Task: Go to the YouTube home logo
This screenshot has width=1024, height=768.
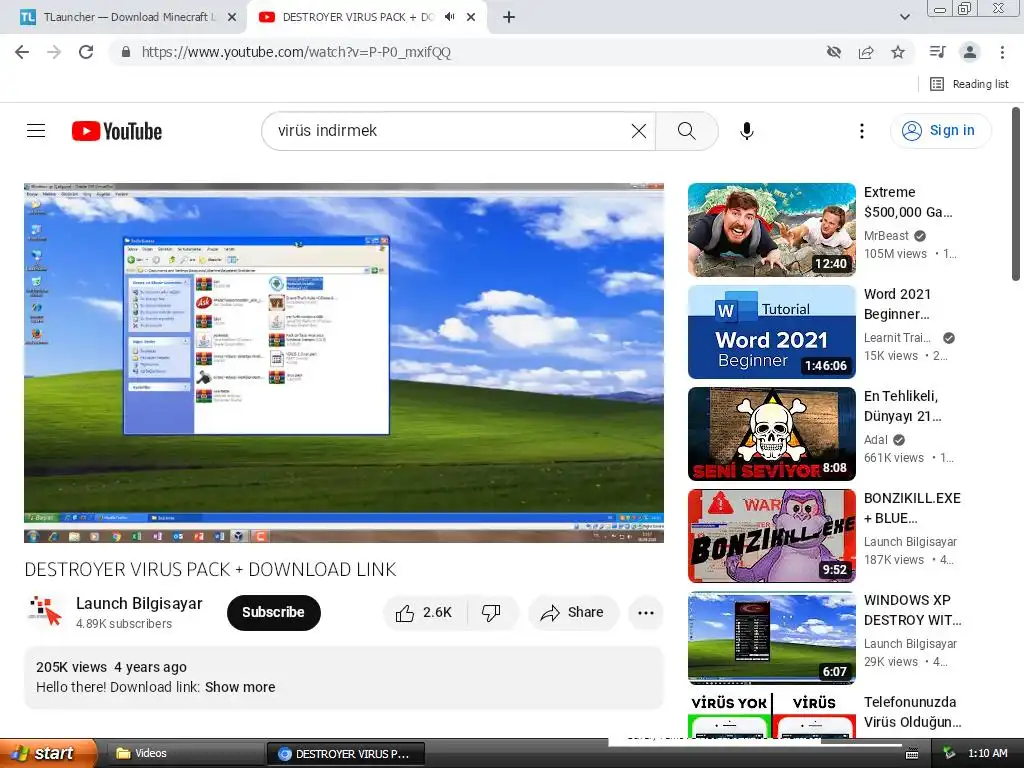Action: [117, 131]
